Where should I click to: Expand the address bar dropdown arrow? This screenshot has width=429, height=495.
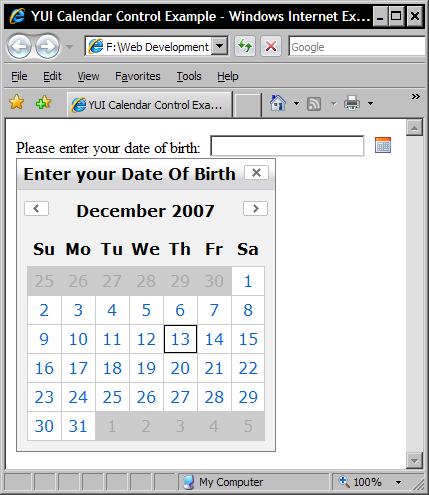pyautogui.click(x=220, y=46)
